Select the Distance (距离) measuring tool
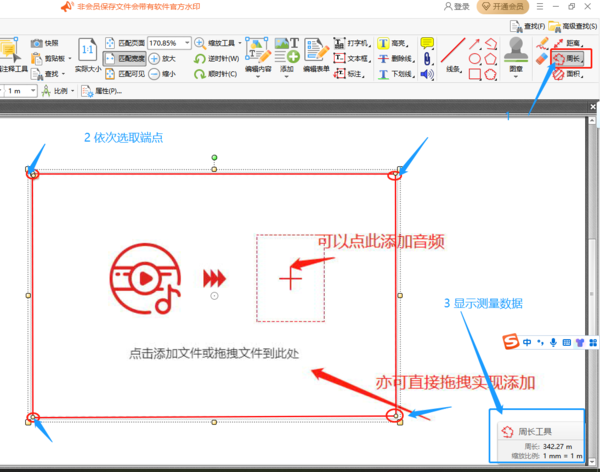This screenshot has height=472, width=600. 568,43
